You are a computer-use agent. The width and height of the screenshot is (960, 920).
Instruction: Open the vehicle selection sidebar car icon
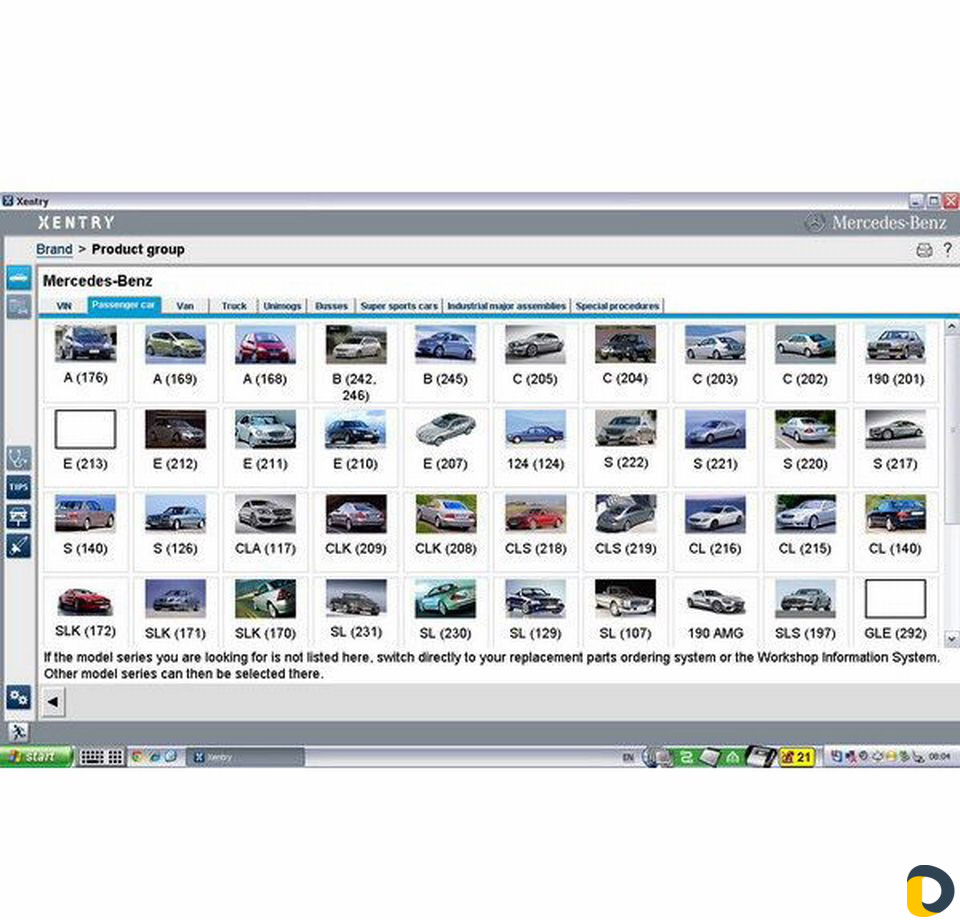click(19, 277)
